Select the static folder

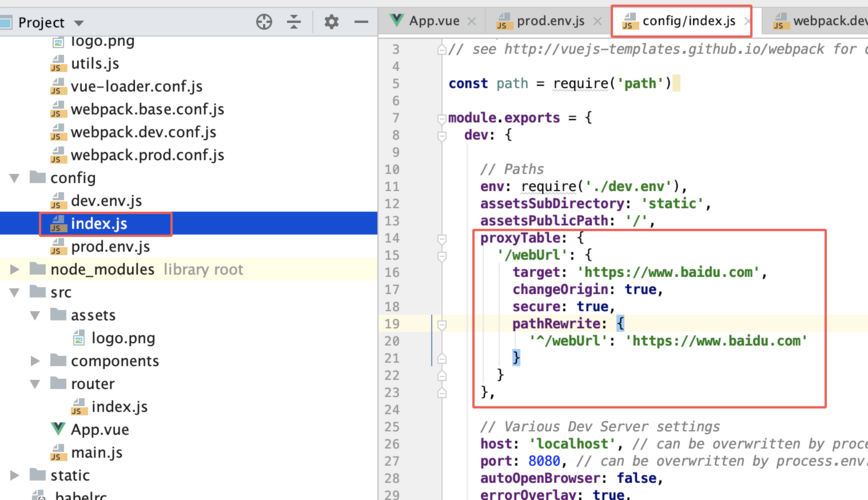tap(70, 476)
